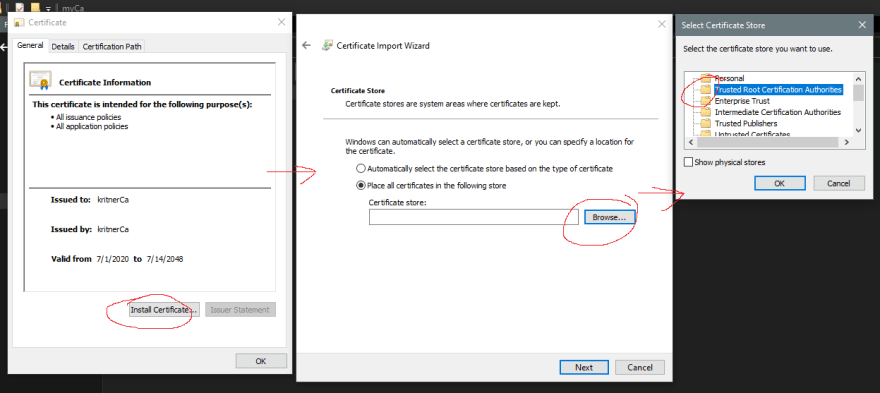
Task: Click the store list's vertical scroll up arrow
Action: pos(858,78)
